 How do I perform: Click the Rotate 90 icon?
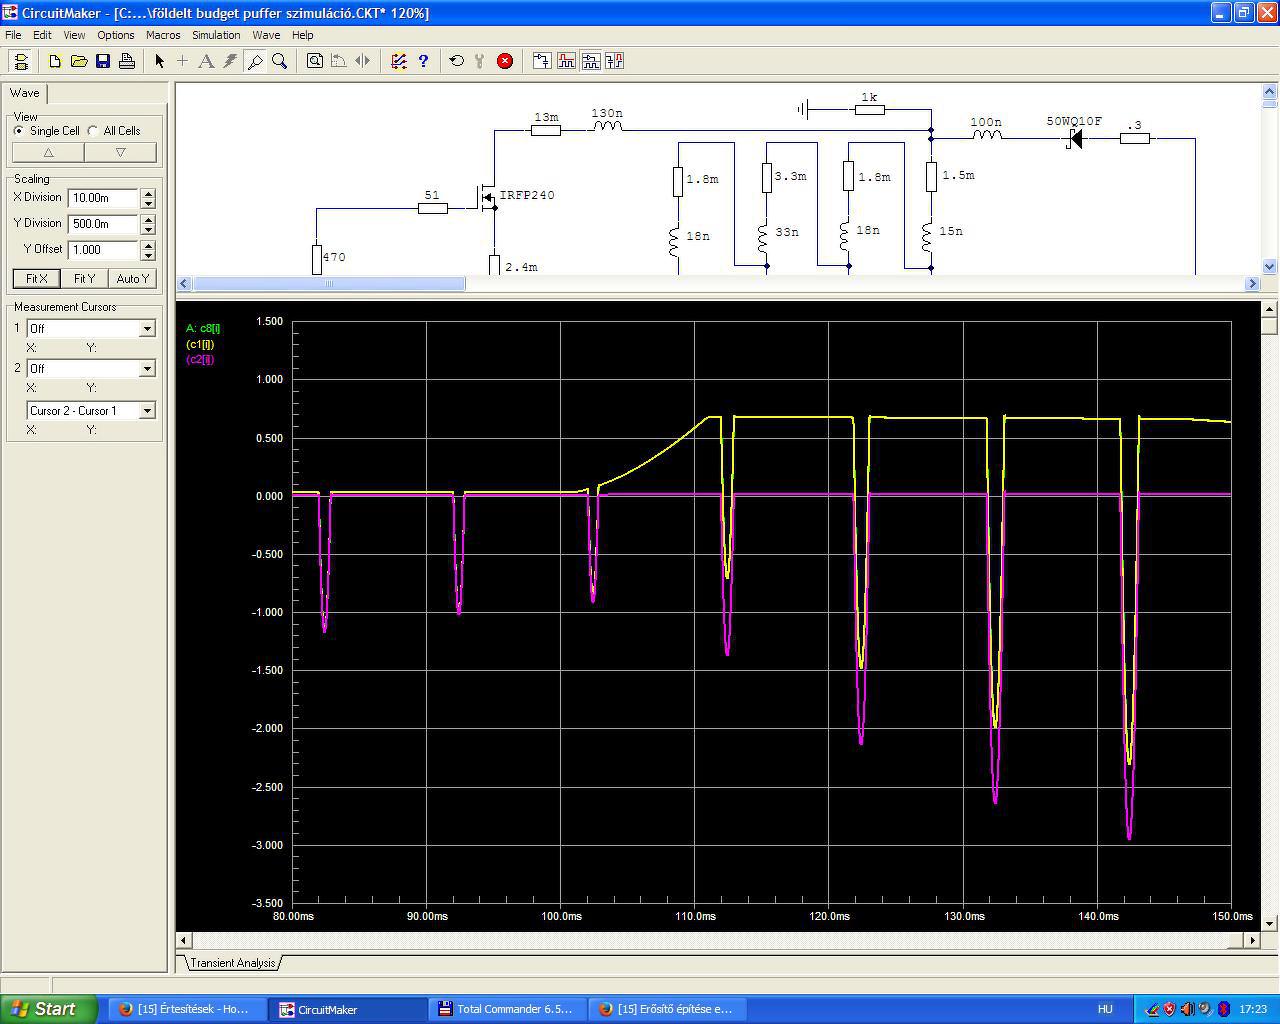click(x=339, y=61)
